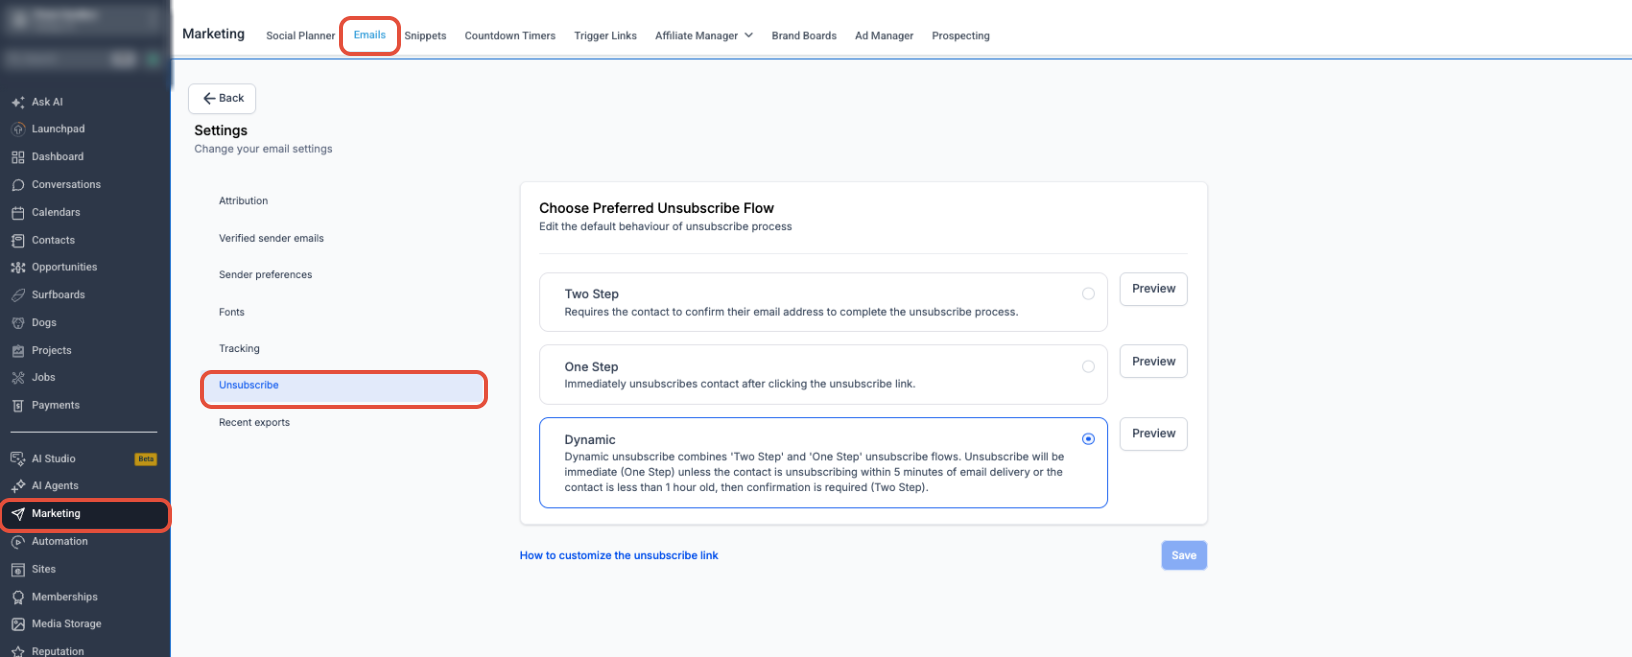Go to the Trigger Links tab
The height and width of the screenshot is (657, 1632).
point(605,36)
